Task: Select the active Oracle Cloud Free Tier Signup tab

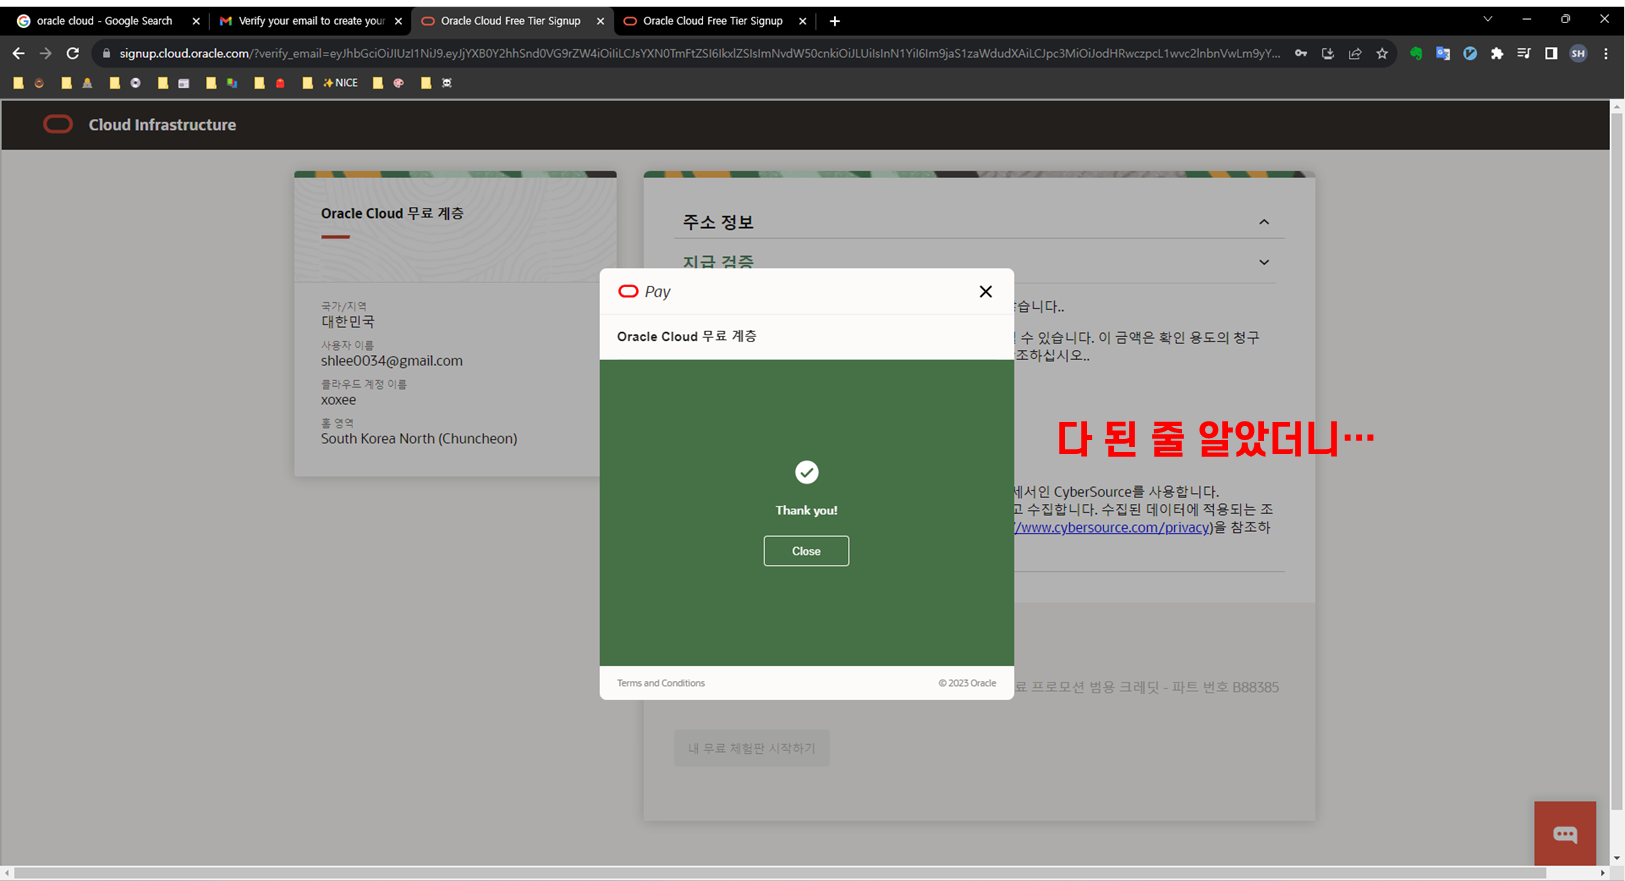Action: tap(513, 21)
